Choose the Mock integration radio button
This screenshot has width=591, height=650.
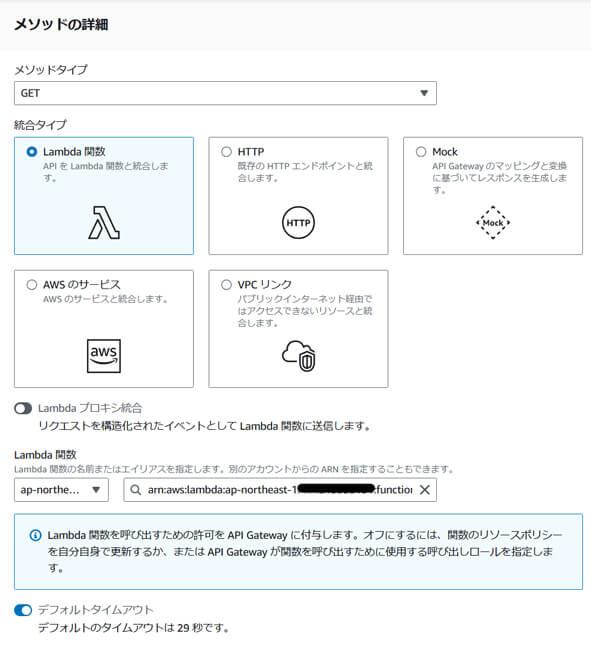[421, 152]
